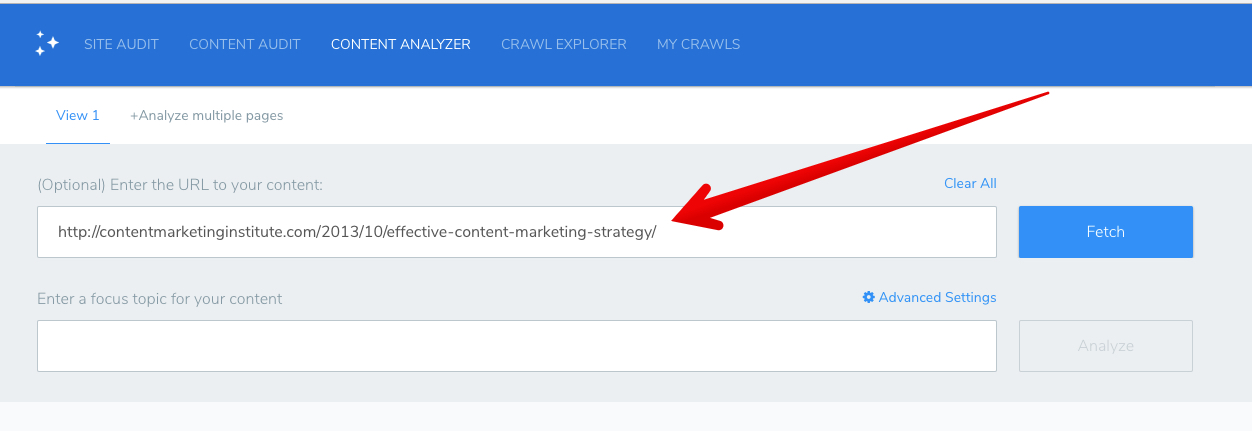Select Content Analyzer in the top navigation
Viewport: 1252px width, 431px height.
click(x=400, y=44)
